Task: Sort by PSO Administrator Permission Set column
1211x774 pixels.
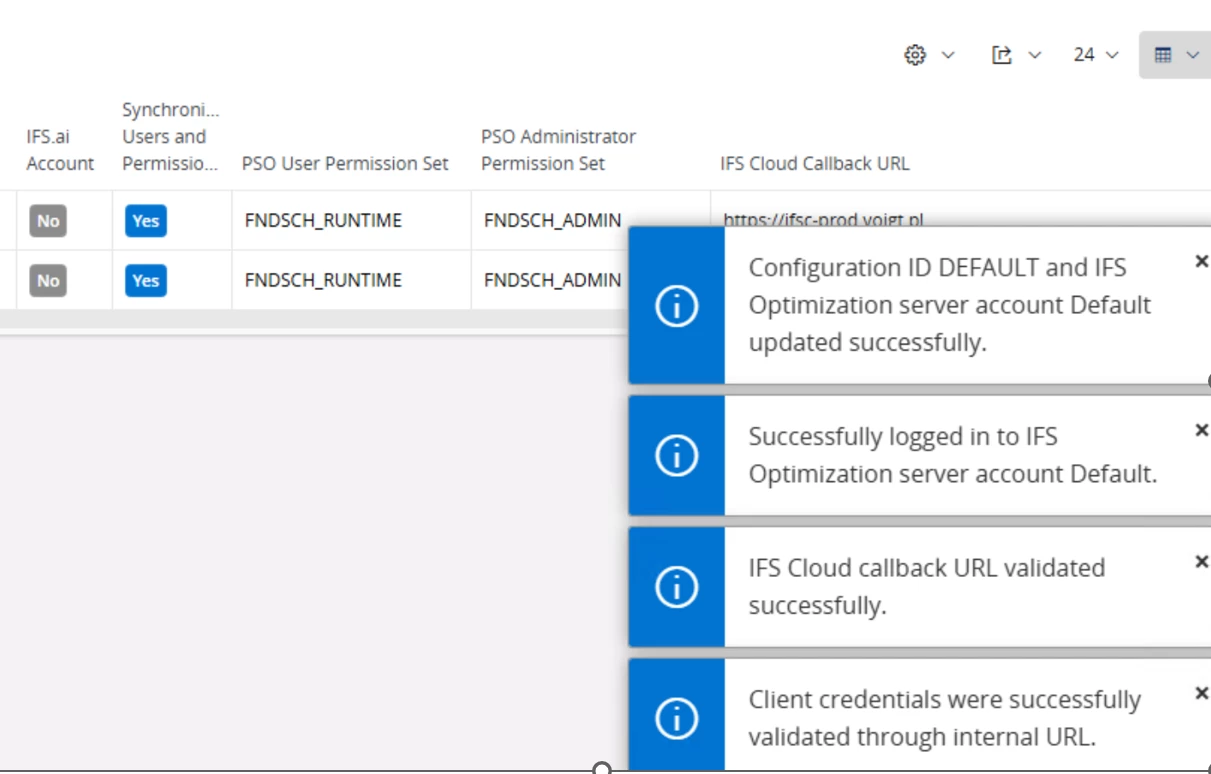Action: (x=558, y=150)
